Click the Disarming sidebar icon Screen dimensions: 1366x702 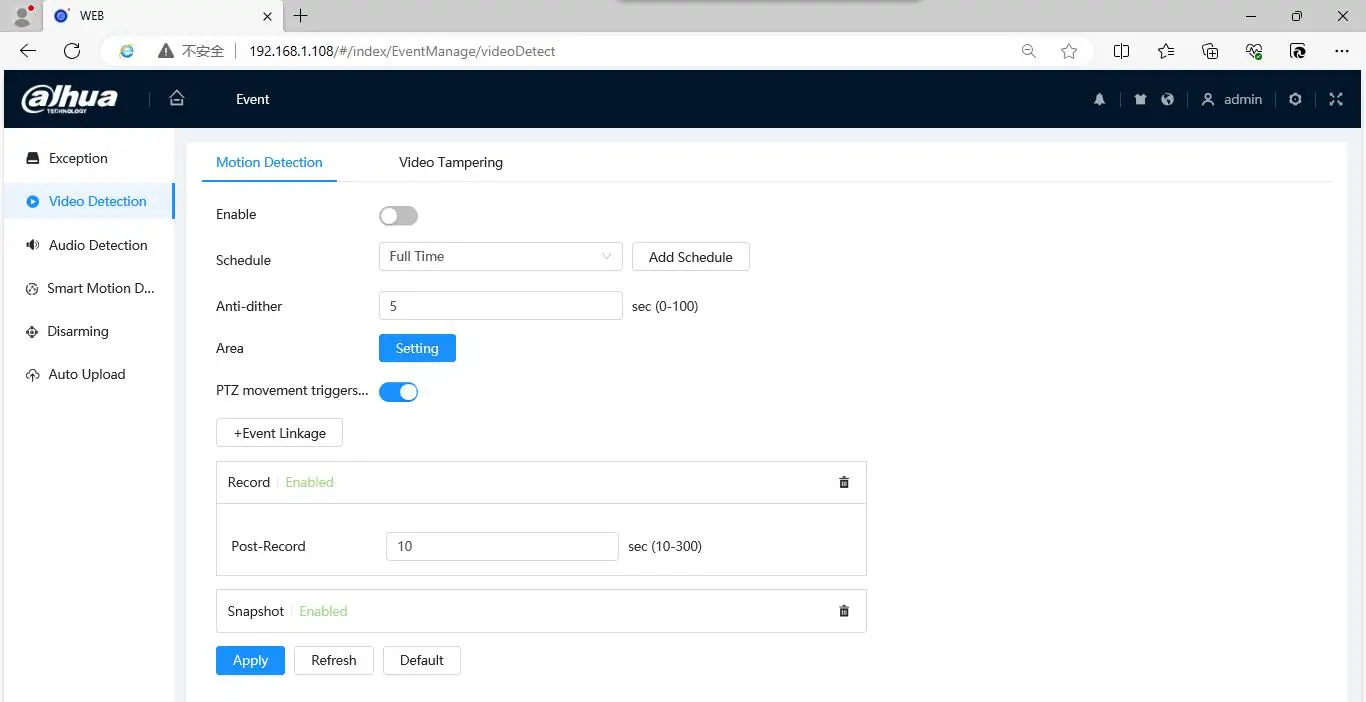point(31,331)
